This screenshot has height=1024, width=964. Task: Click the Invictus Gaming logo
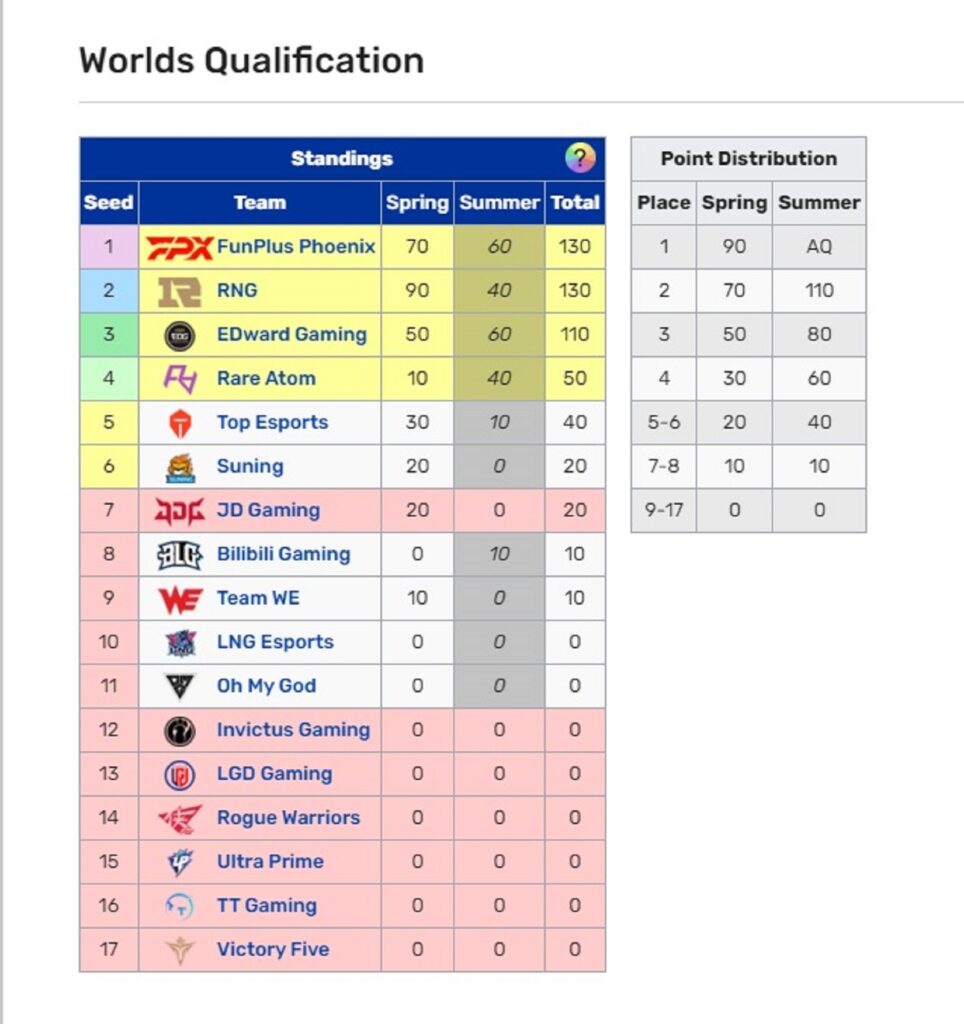point(180,731)
